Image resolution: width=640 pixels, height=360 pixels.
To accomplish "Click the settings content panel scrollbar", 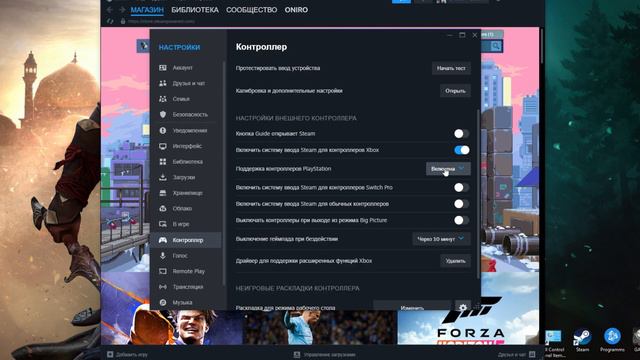I will [478, 194].
